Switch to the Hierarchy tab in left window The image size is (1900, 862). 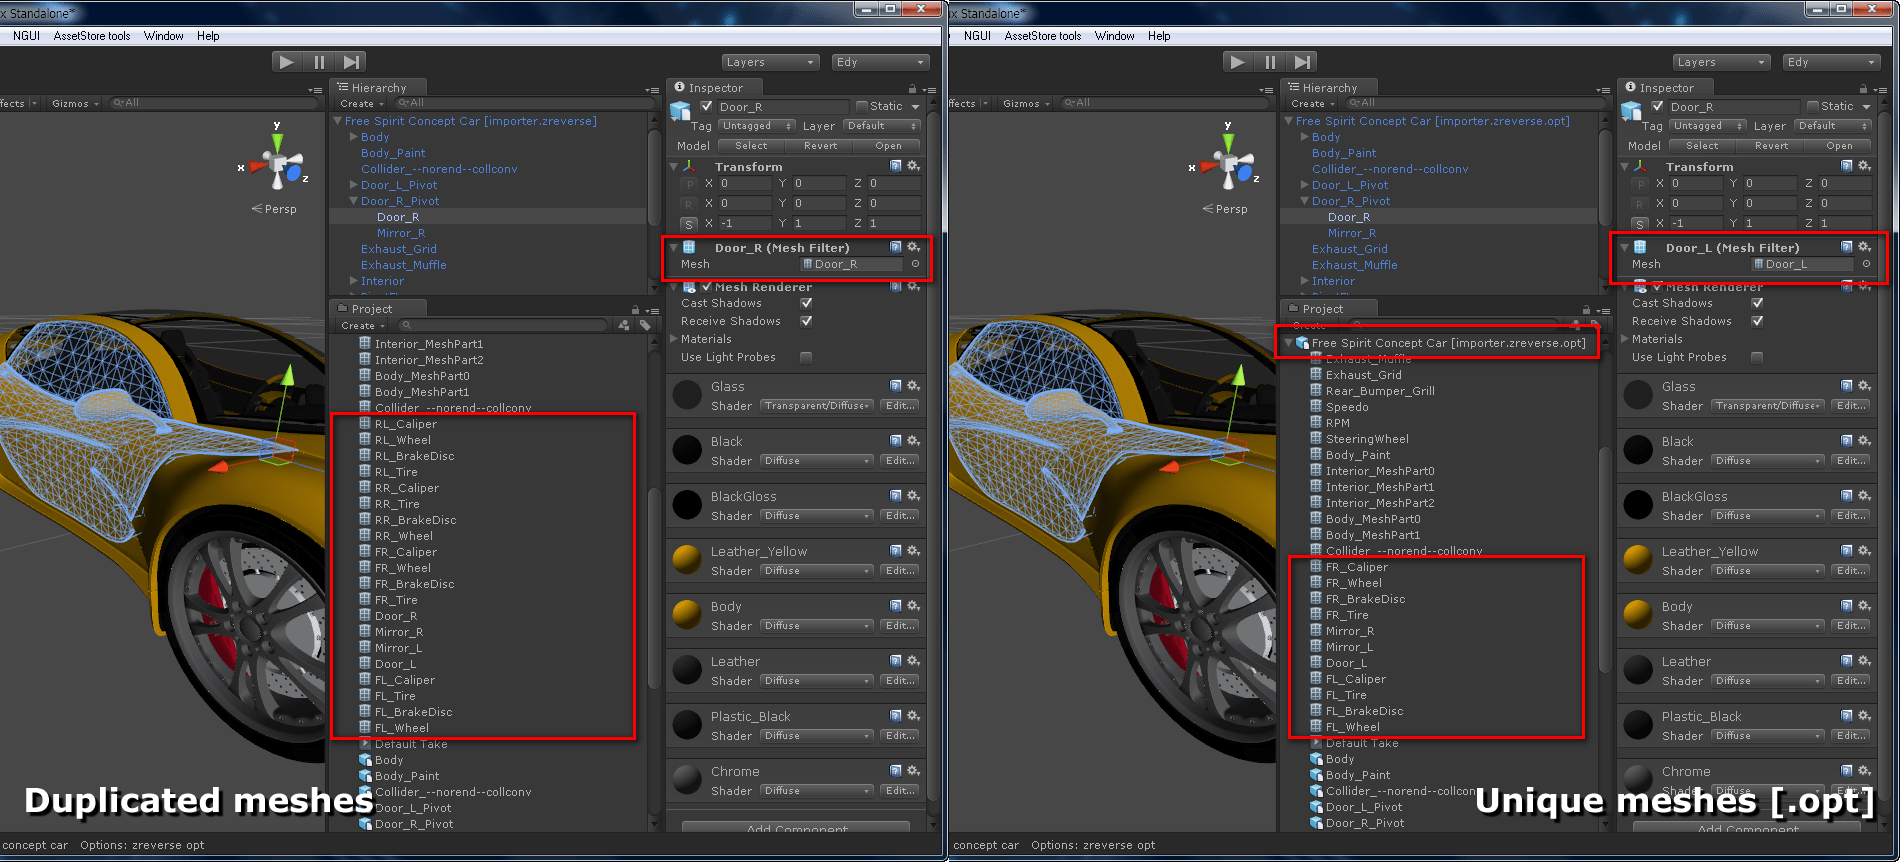tap(379, 88)
